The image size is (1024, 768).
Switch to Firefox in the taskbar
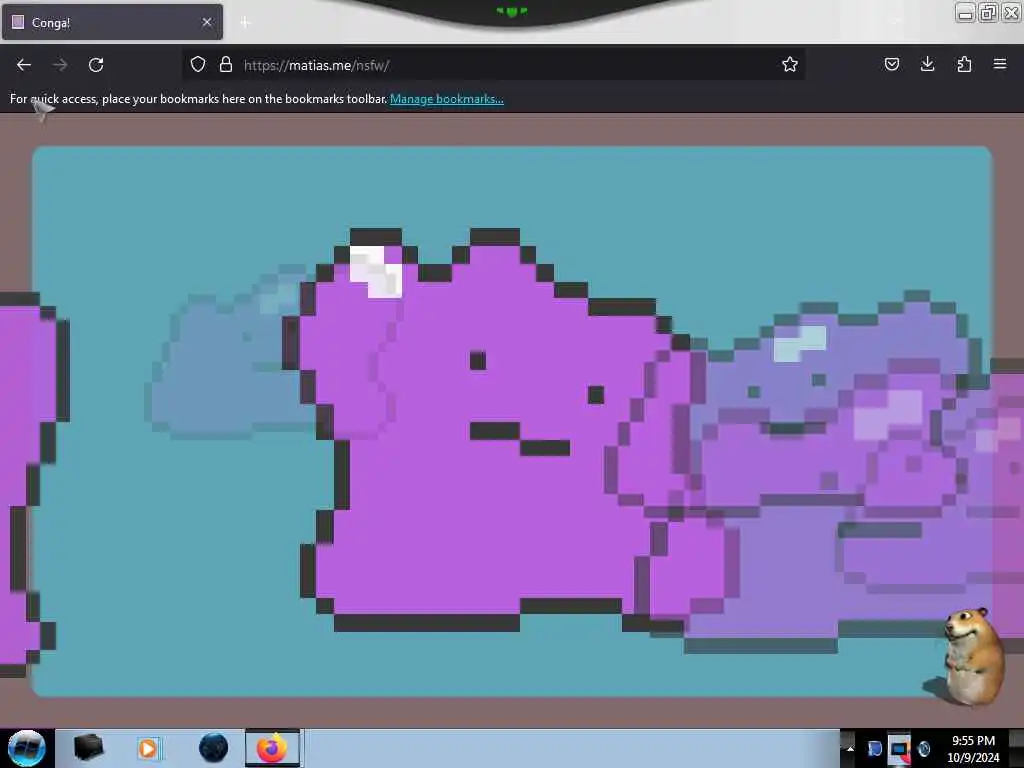tap(272, 748)
